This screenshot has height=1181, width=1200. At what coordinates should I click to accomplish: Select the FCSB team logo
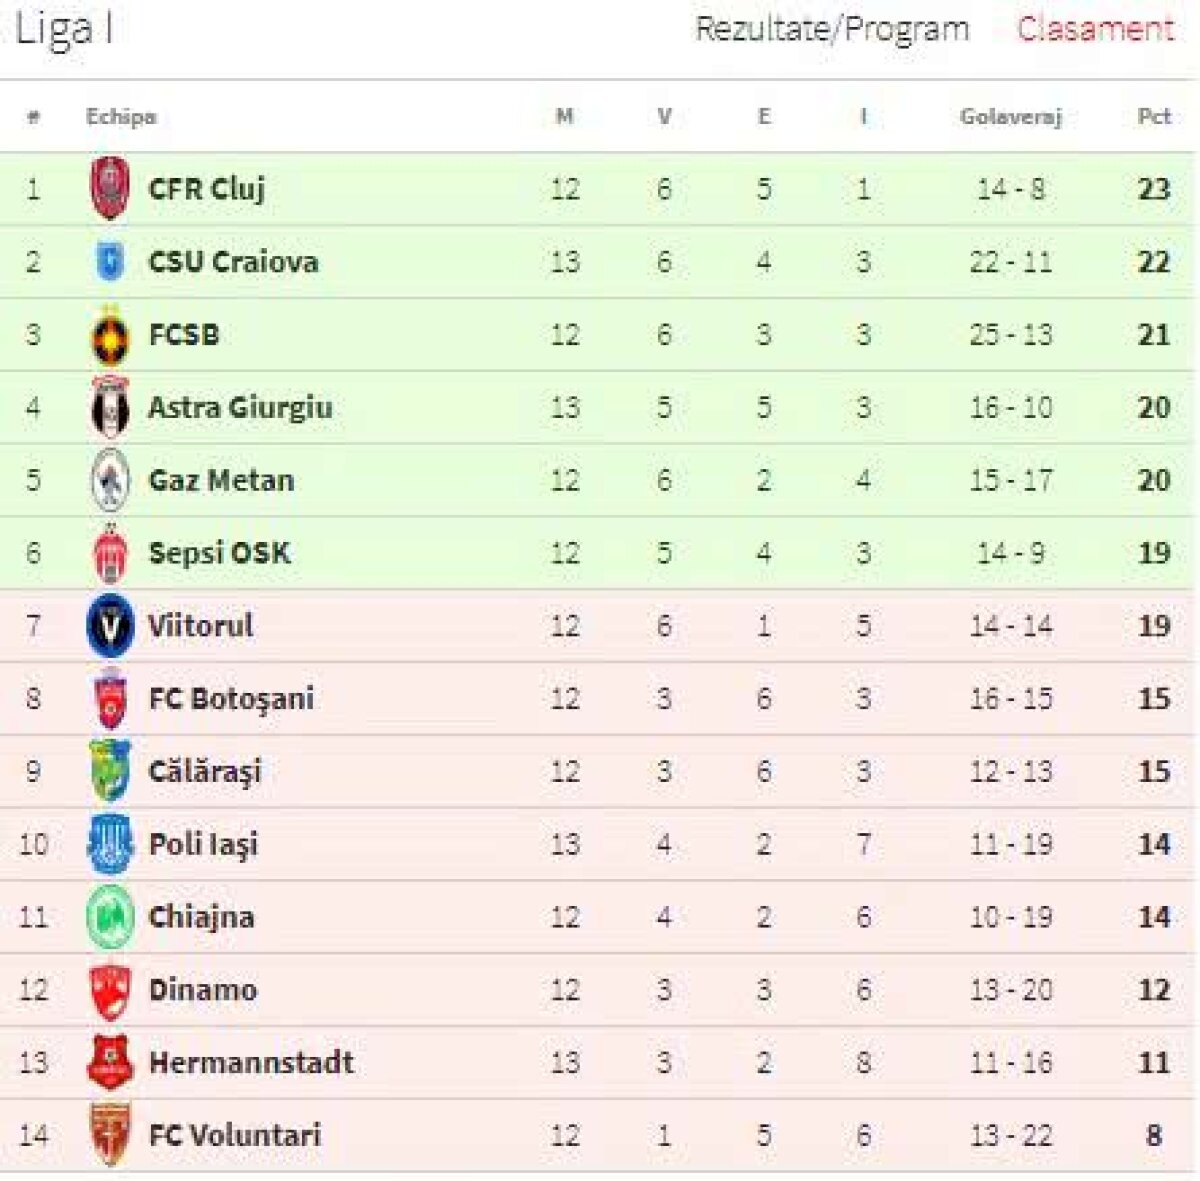tap(110, 335)
